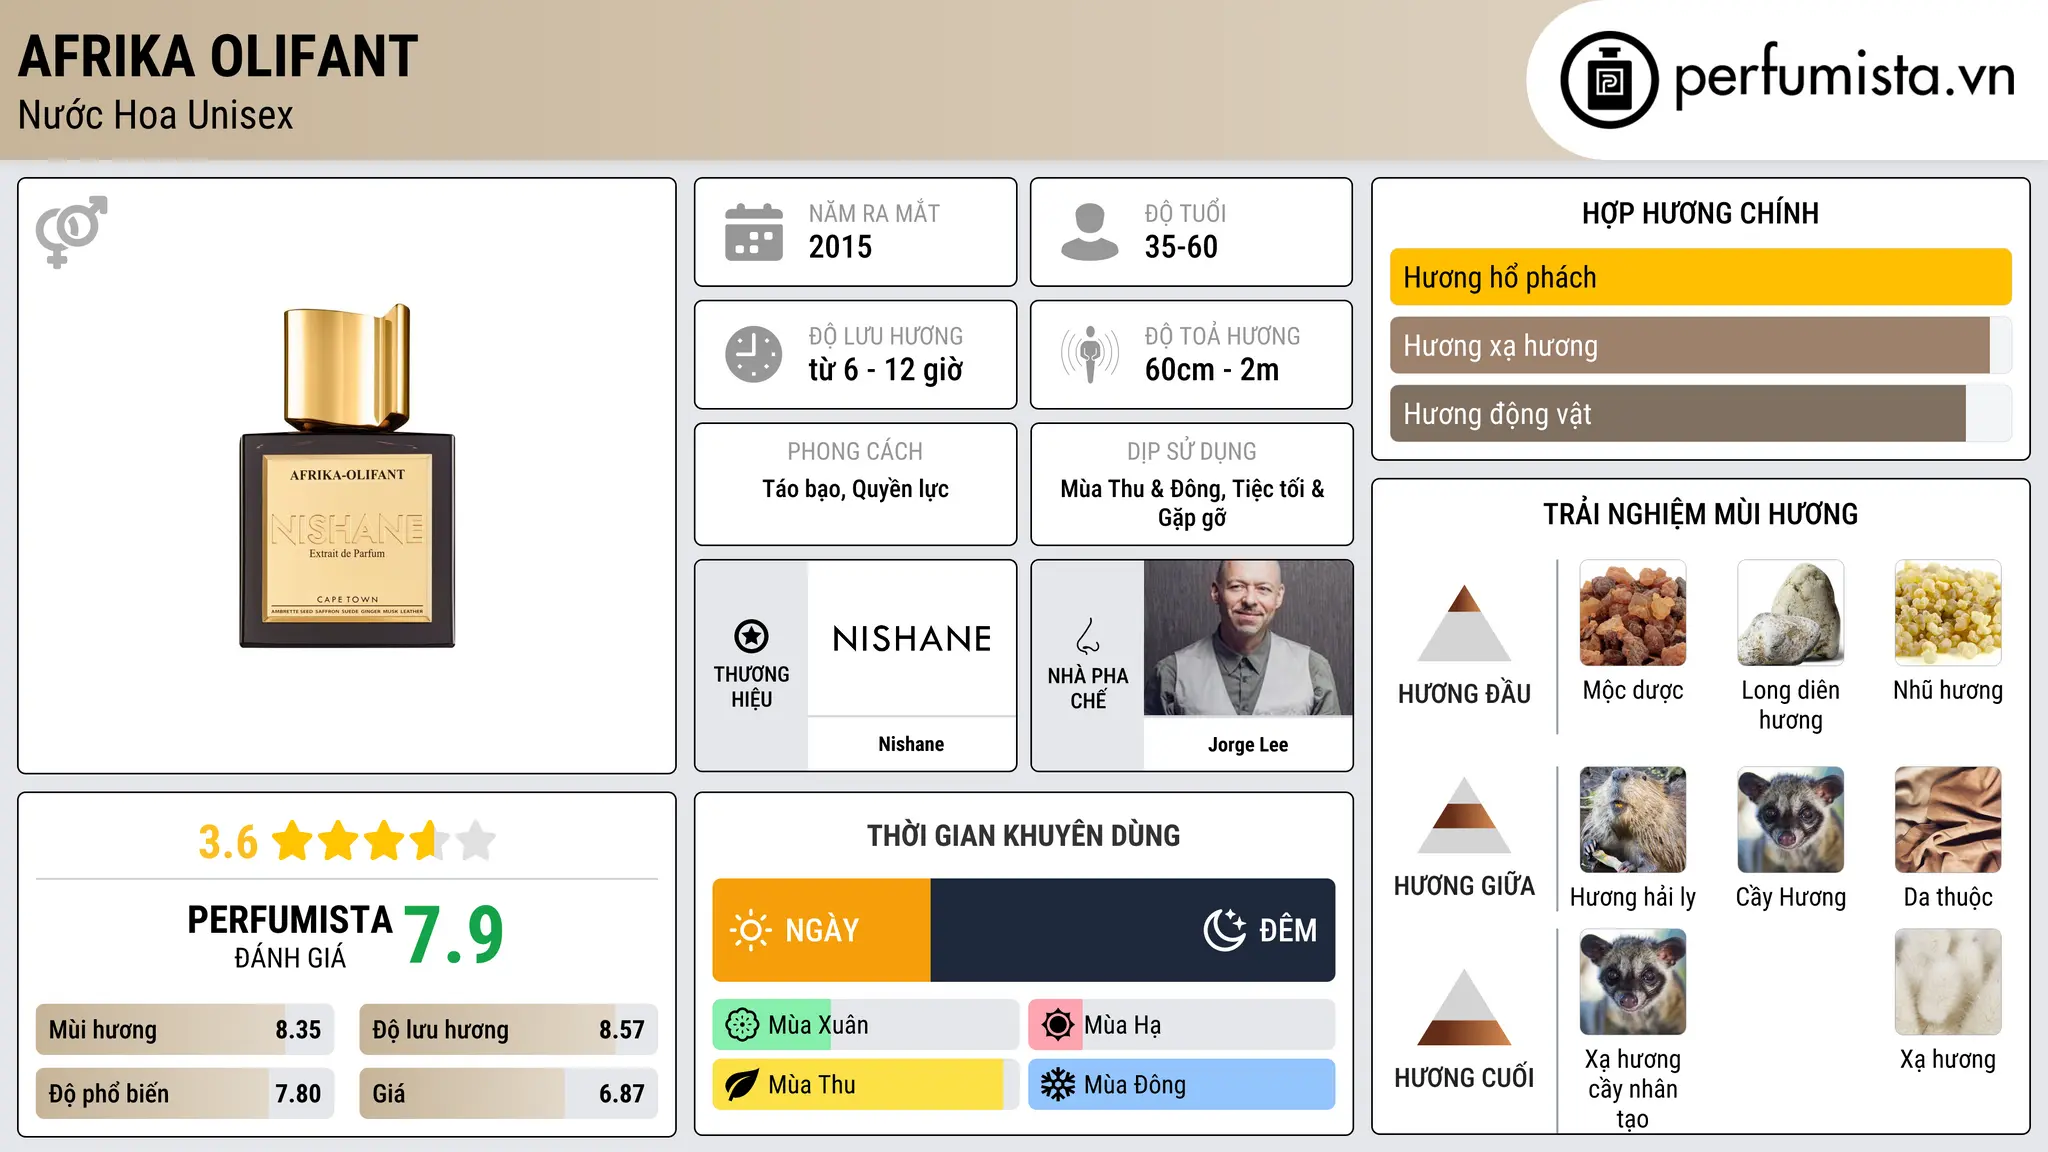
Task: Click the snowflake icon for Mùa Đông
Action: 1058,1085
